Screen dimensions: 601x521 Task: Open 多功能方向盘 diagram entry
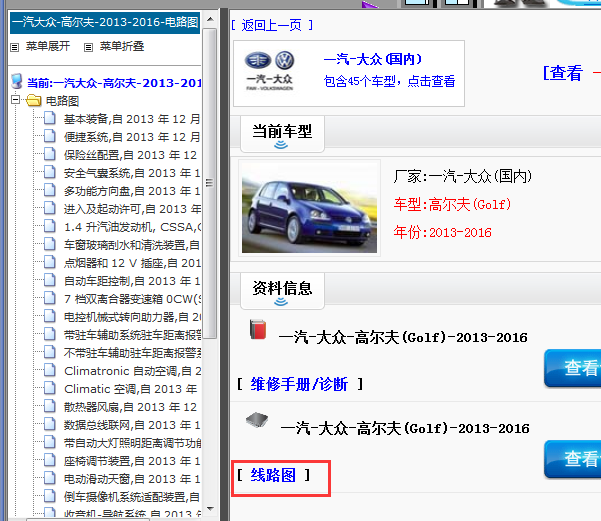point(132,191)
